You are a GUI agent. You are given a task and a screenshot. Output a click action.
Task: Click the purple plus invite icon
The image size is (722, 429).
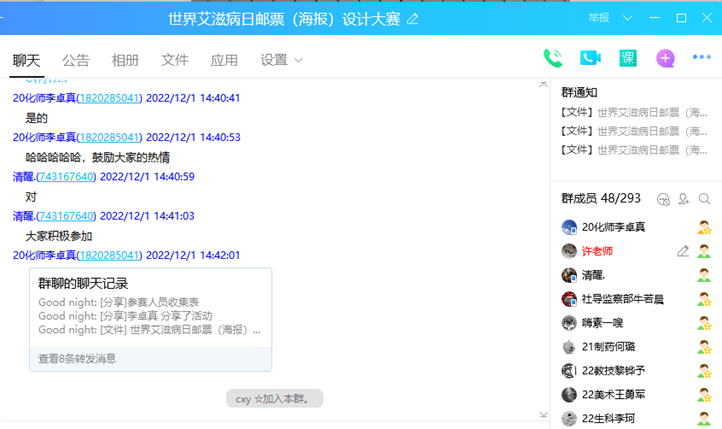tap(665, 58)
